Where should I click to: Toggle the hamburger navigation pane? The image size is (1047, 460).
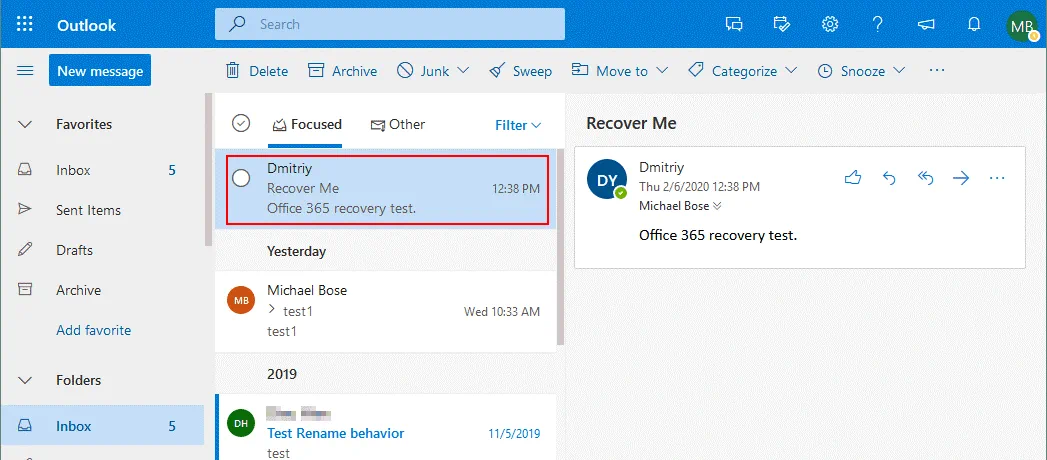[25, 70]
